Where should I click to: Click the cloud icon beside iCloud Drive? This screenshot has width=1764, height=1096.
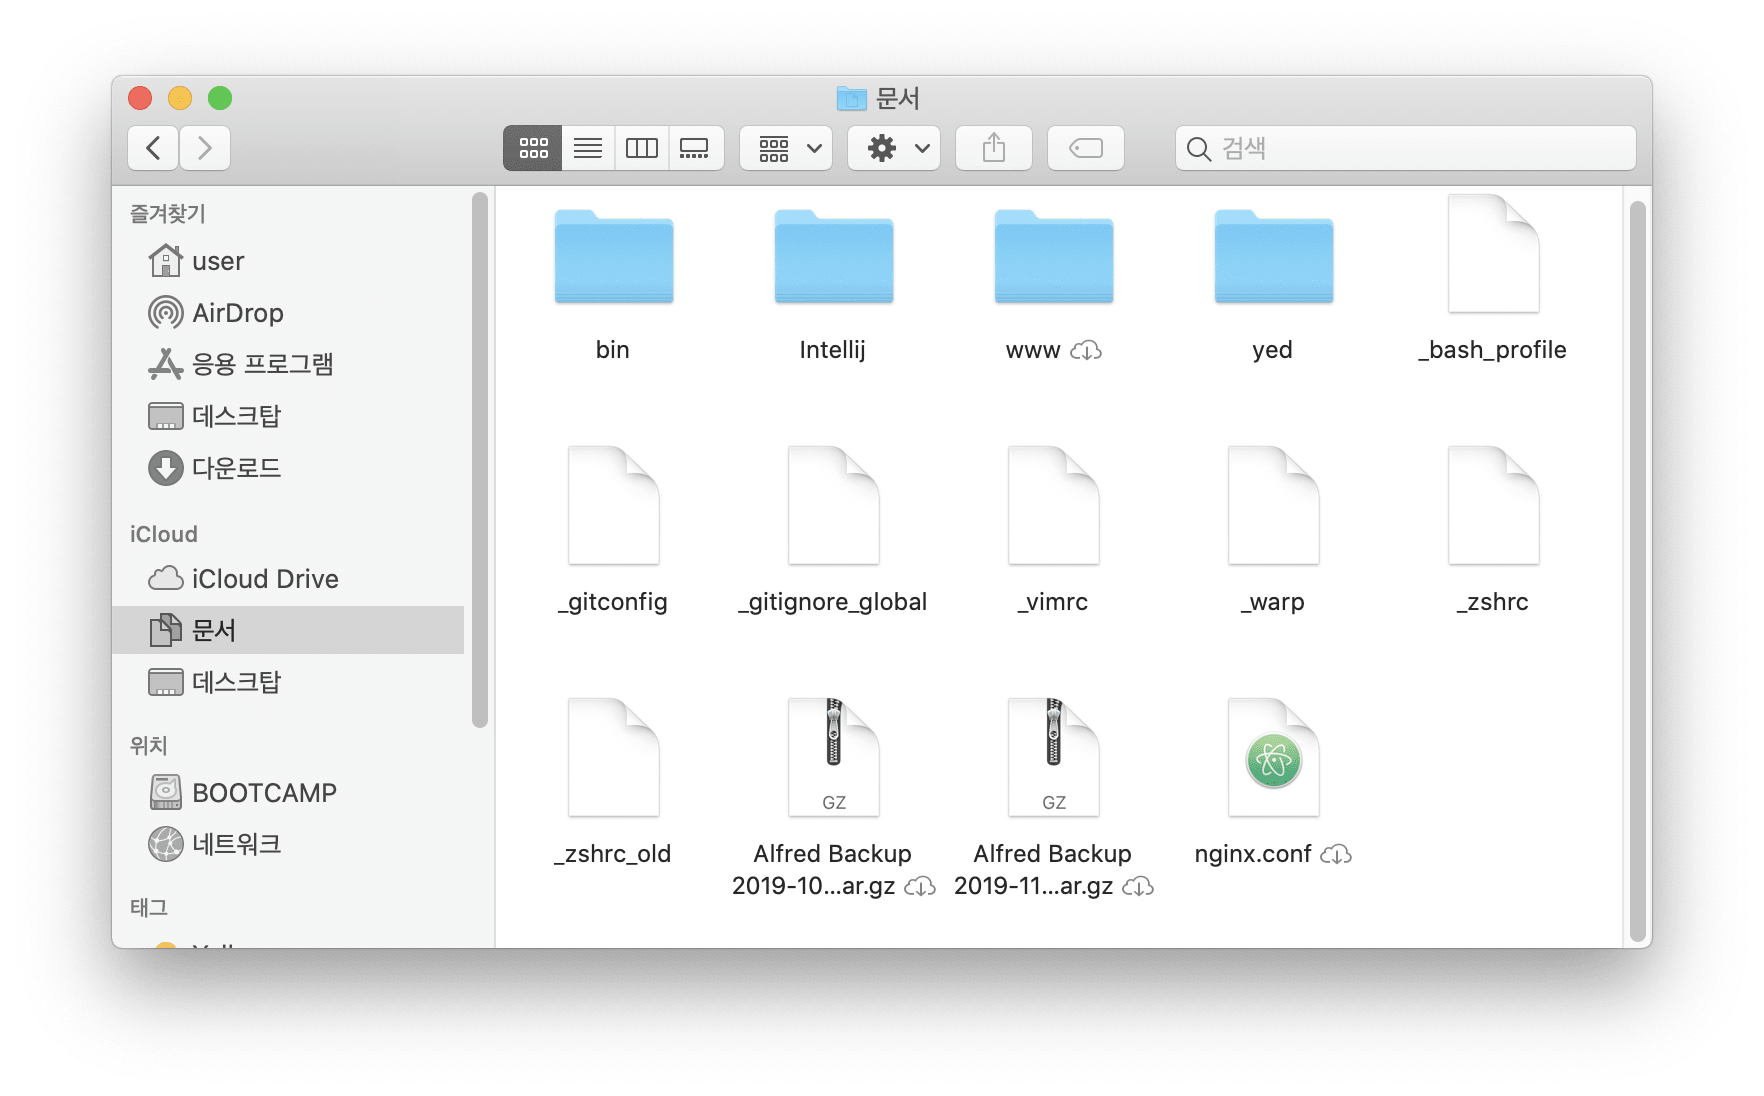point(165,579)
